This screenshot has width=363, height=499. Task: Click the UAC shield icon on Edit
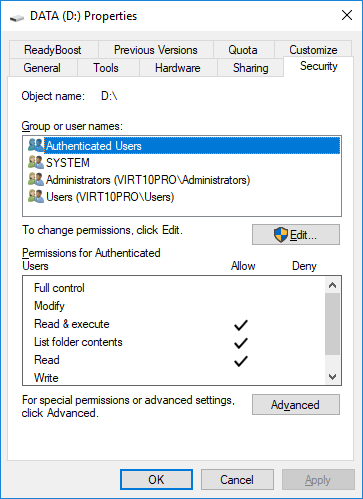click(x=281, y=235)
